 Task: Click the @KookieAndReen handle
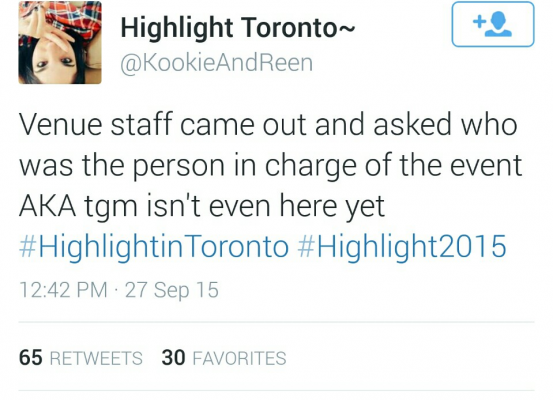pyautogui.click(x=217, y=63)
